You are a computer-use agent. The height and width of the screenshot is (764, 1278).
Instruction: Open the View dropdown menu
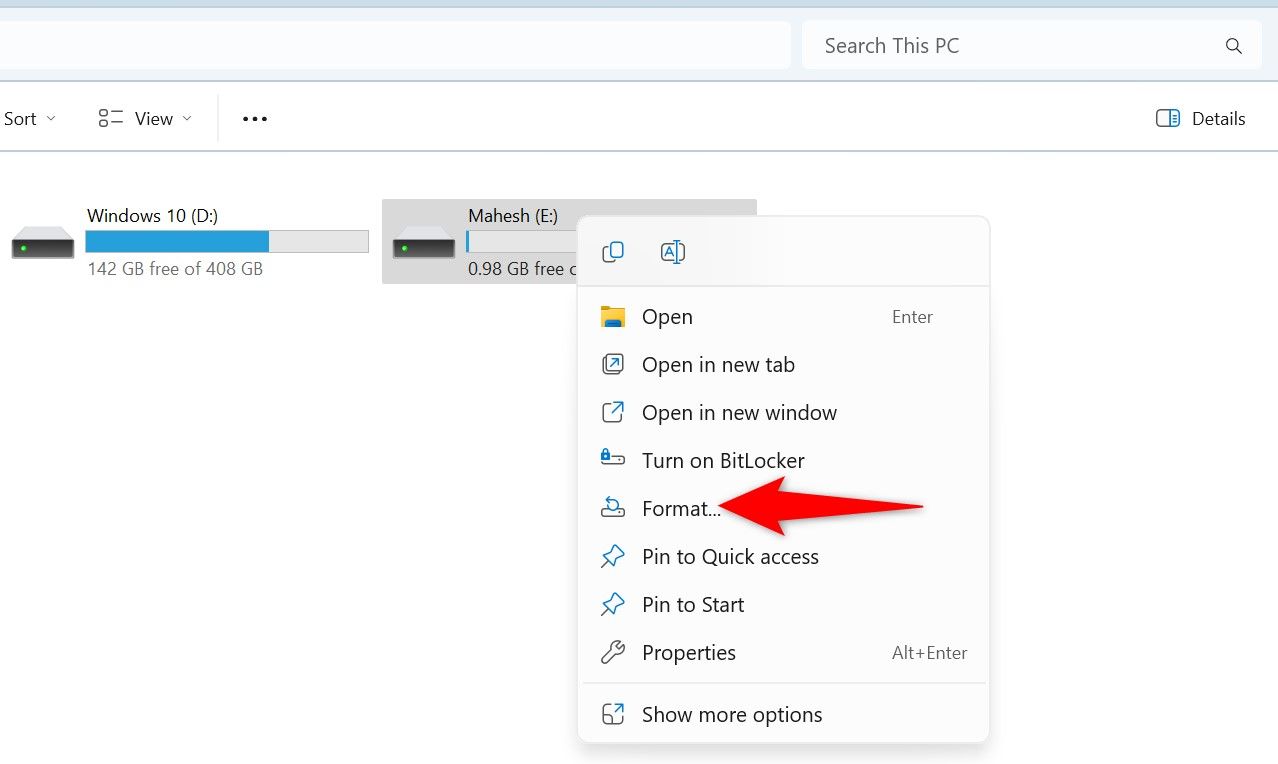click(145, 119)
